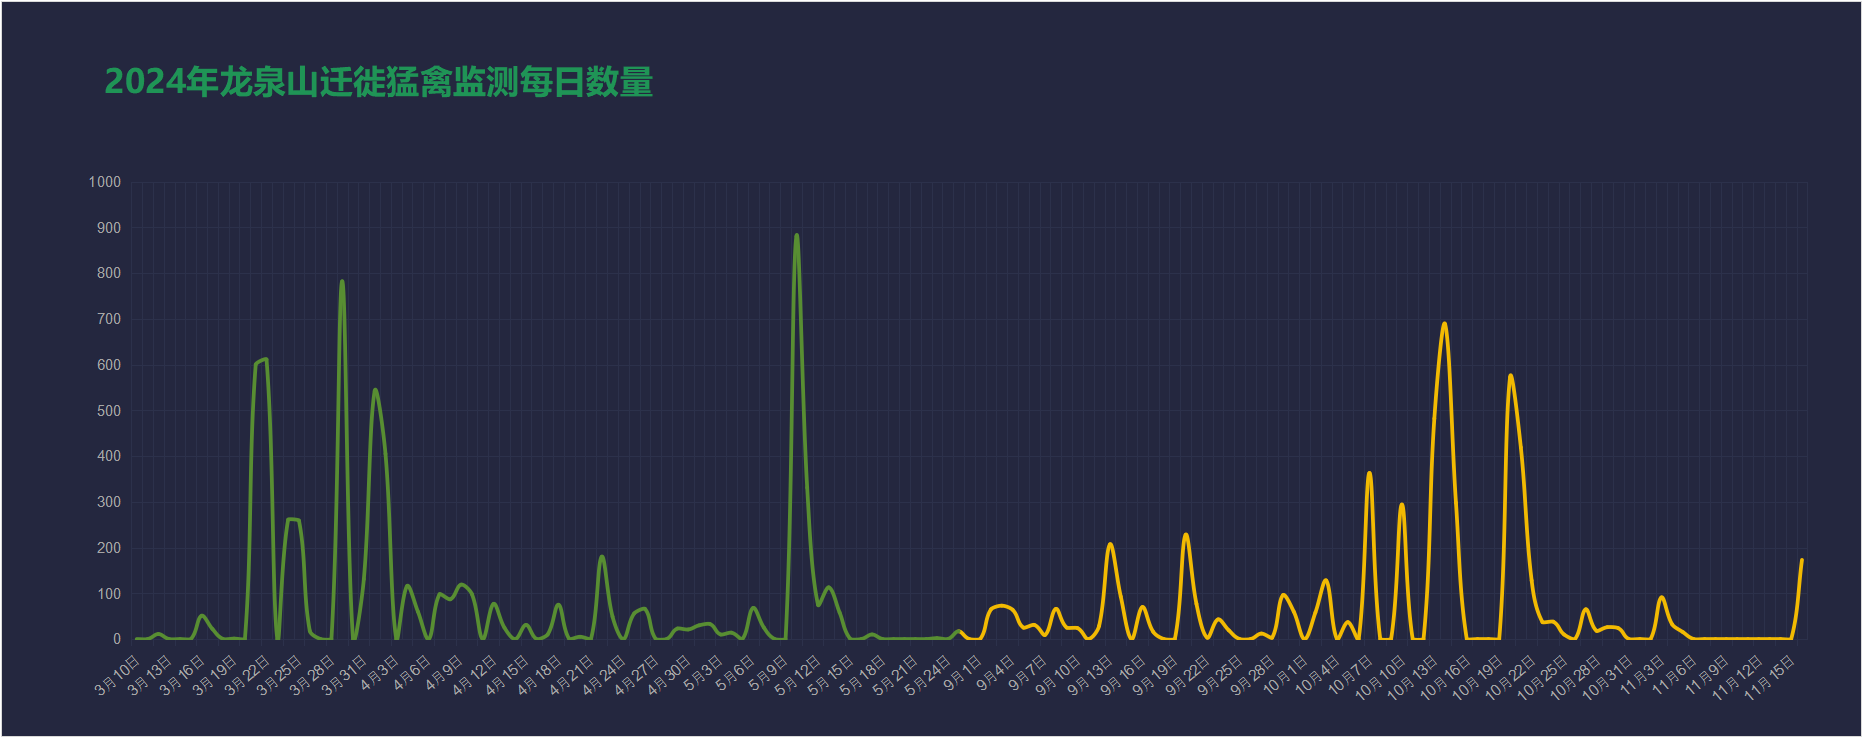Click the highest green peak near 890
1862x737 pixels.
pyautogui.click(x=796, y=236)
